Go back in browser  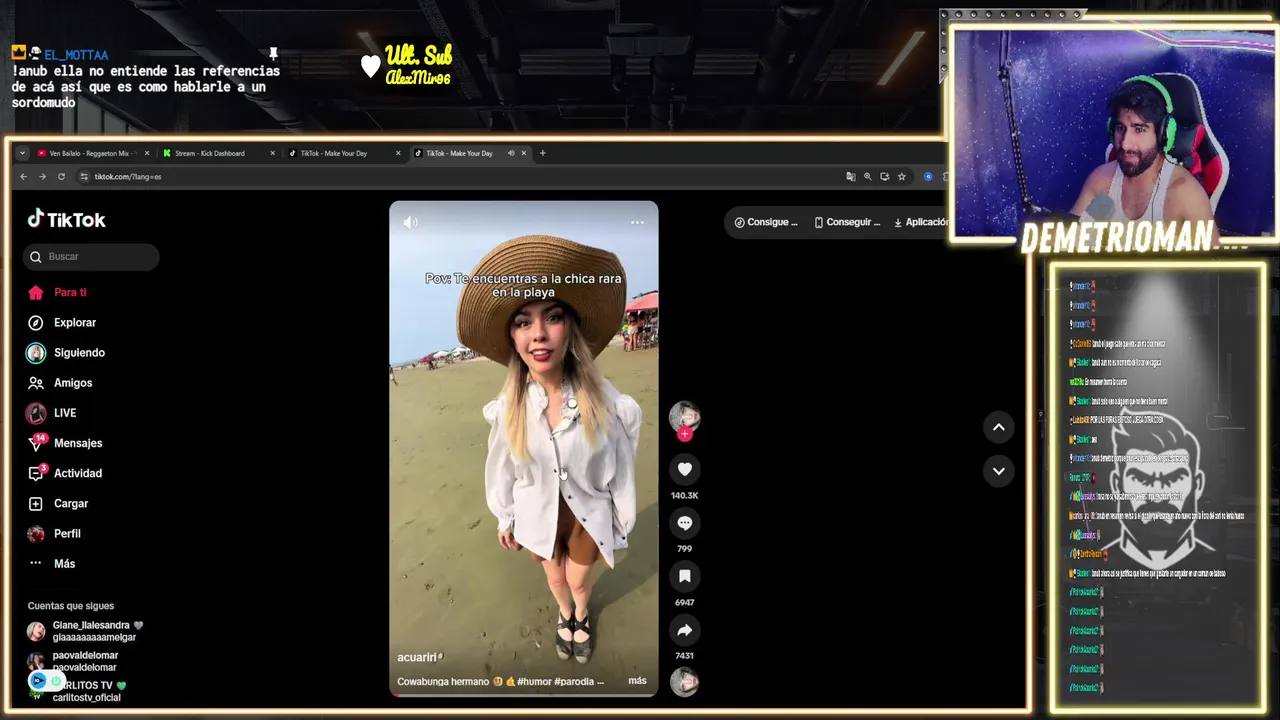point(24,176)
